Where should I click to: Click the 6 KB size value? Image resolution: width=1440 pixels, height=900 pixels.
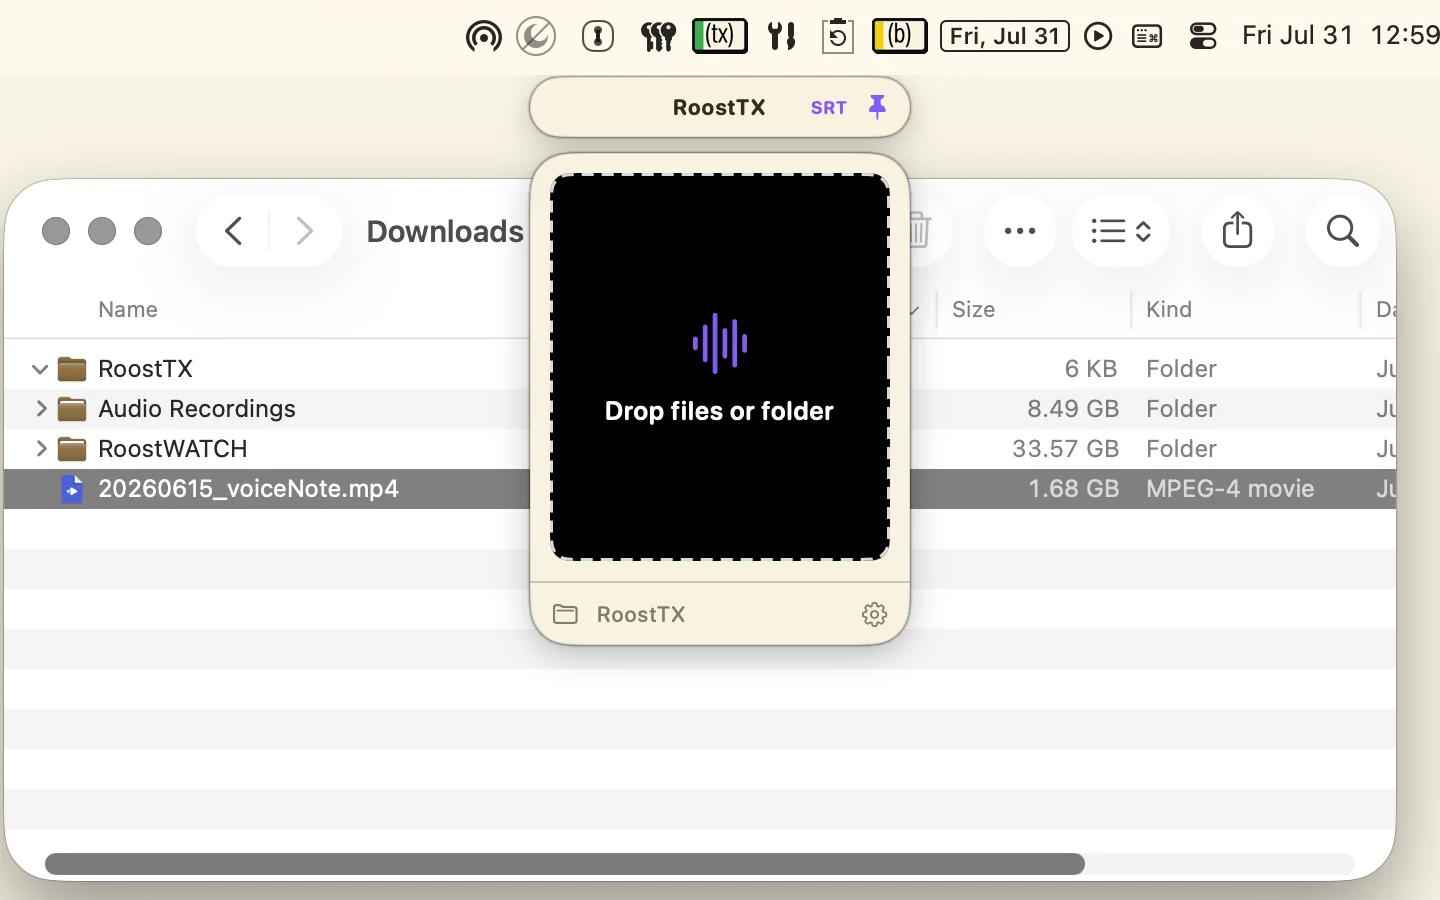(1091, 369)
